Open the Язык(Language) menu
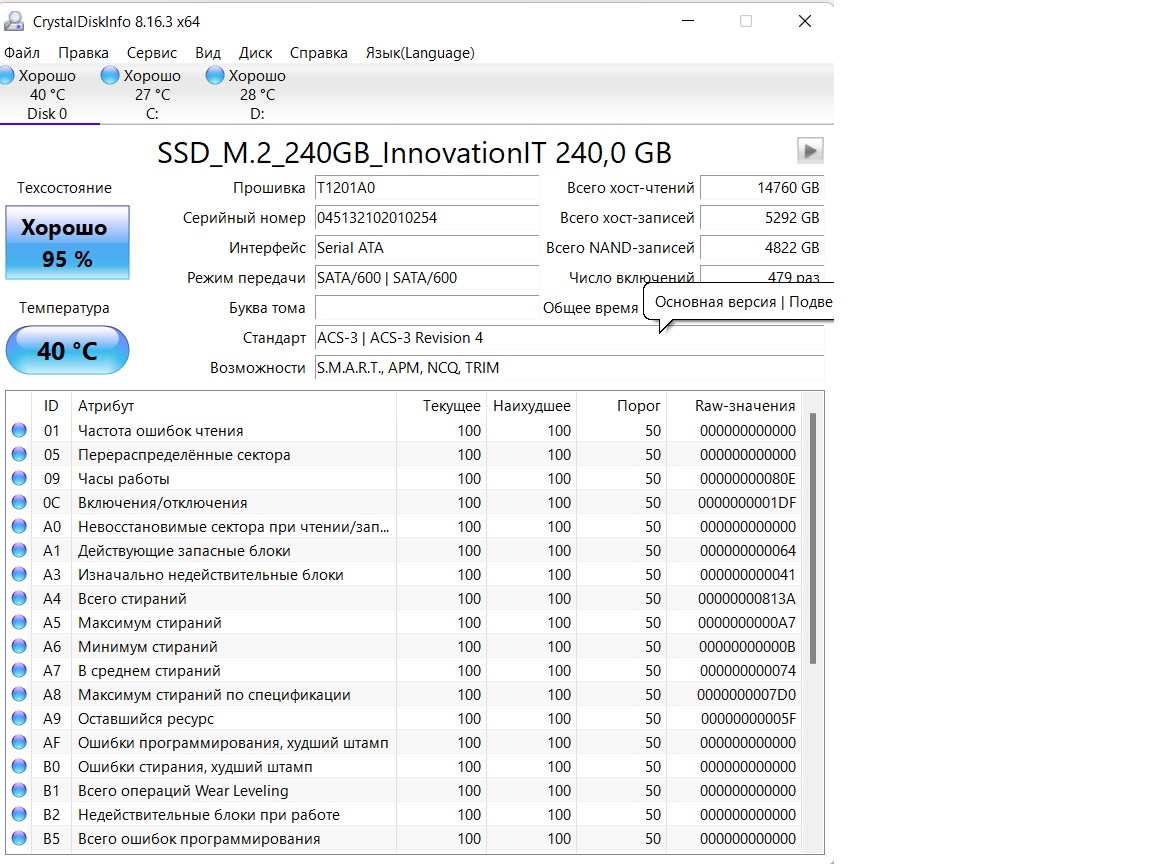This screenshot has height=864, width=1152. (420, 53)
